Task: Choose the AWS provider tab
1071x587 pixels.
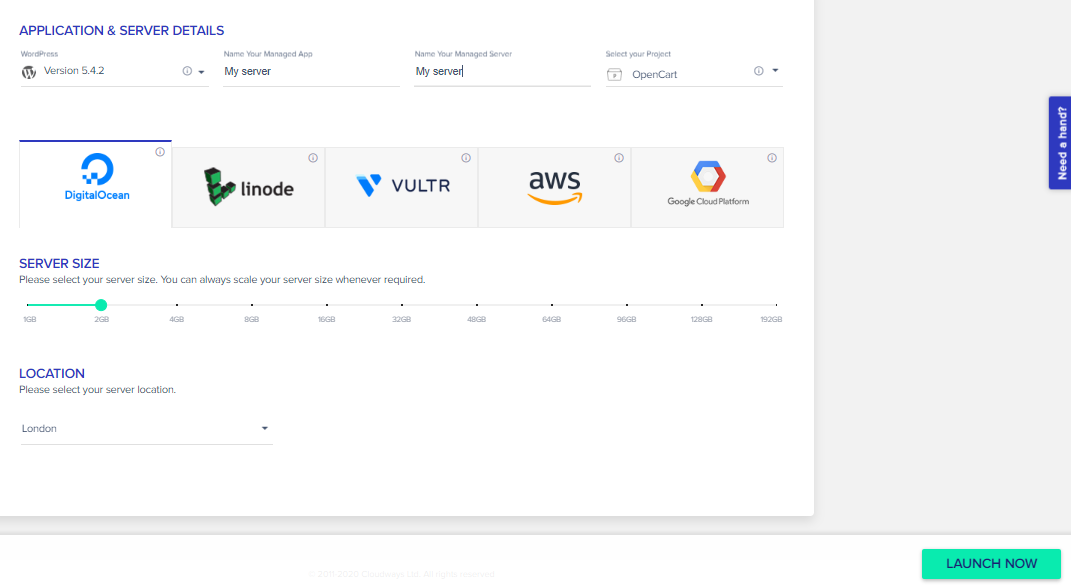Action: (x=555, y=187)
